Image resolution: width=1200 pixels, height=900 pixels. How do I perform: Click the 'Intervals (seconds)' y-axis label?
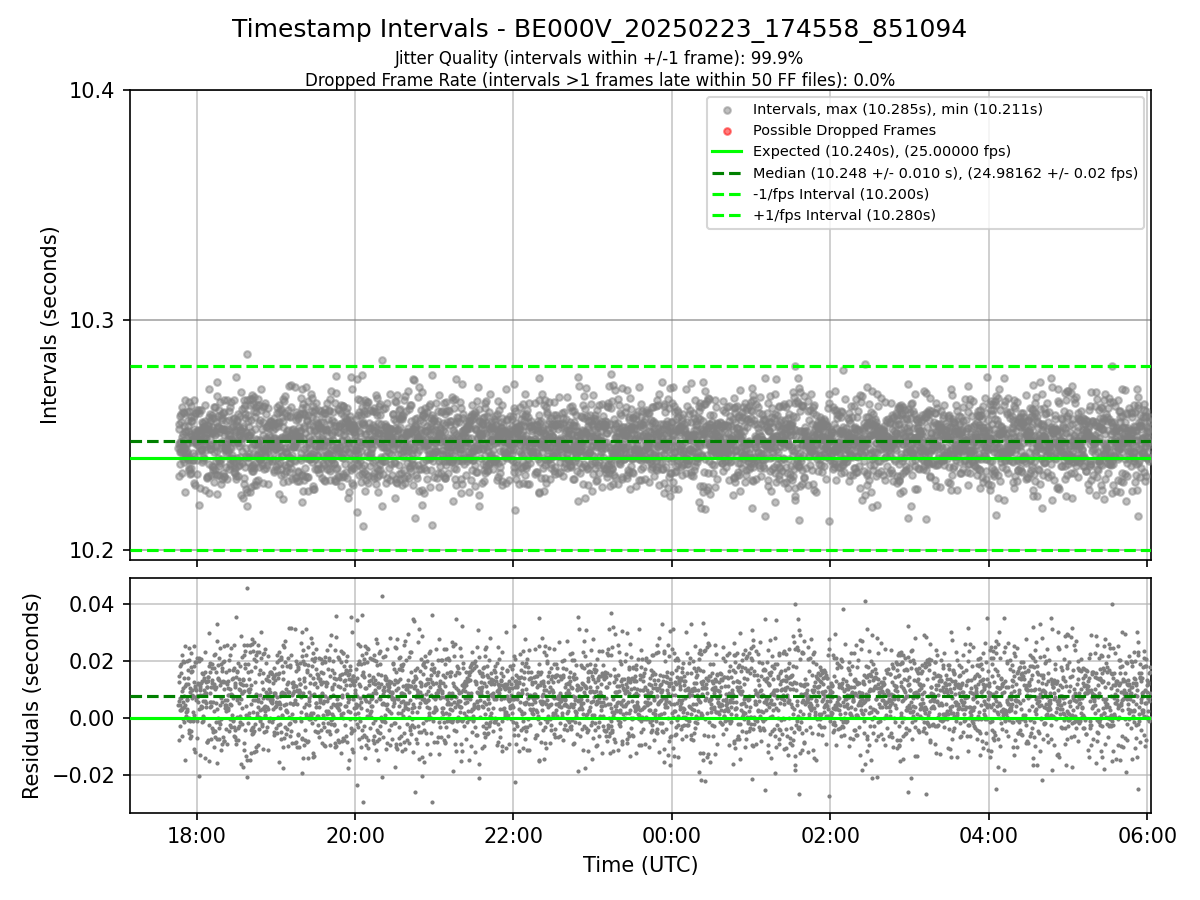50,325
